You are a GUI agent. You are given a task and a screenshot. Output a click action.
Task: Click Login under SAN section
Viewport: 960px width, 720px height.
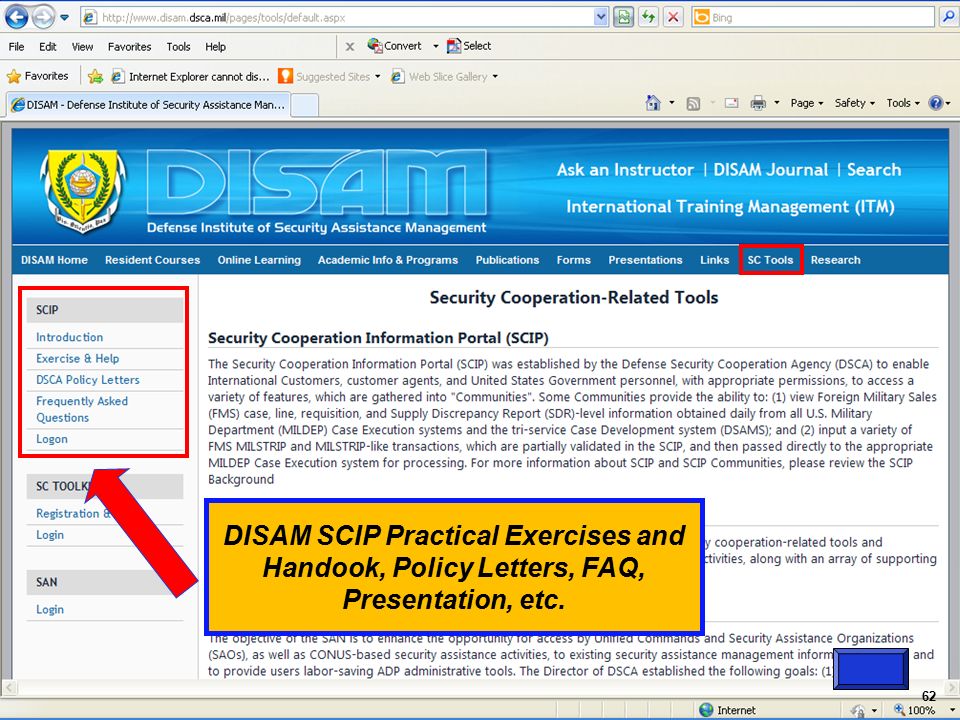[50, 609]
